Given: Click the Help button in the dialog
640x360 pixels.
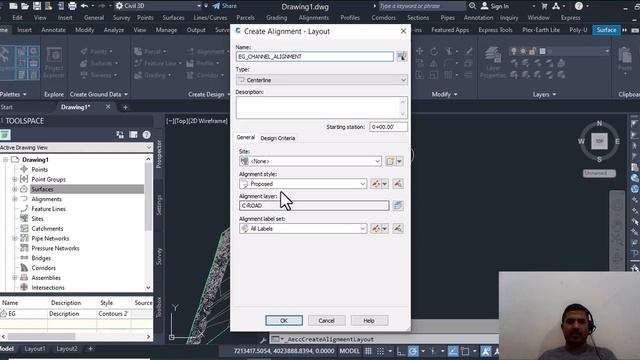Looking at the screenshot, I should pos(369,320).
